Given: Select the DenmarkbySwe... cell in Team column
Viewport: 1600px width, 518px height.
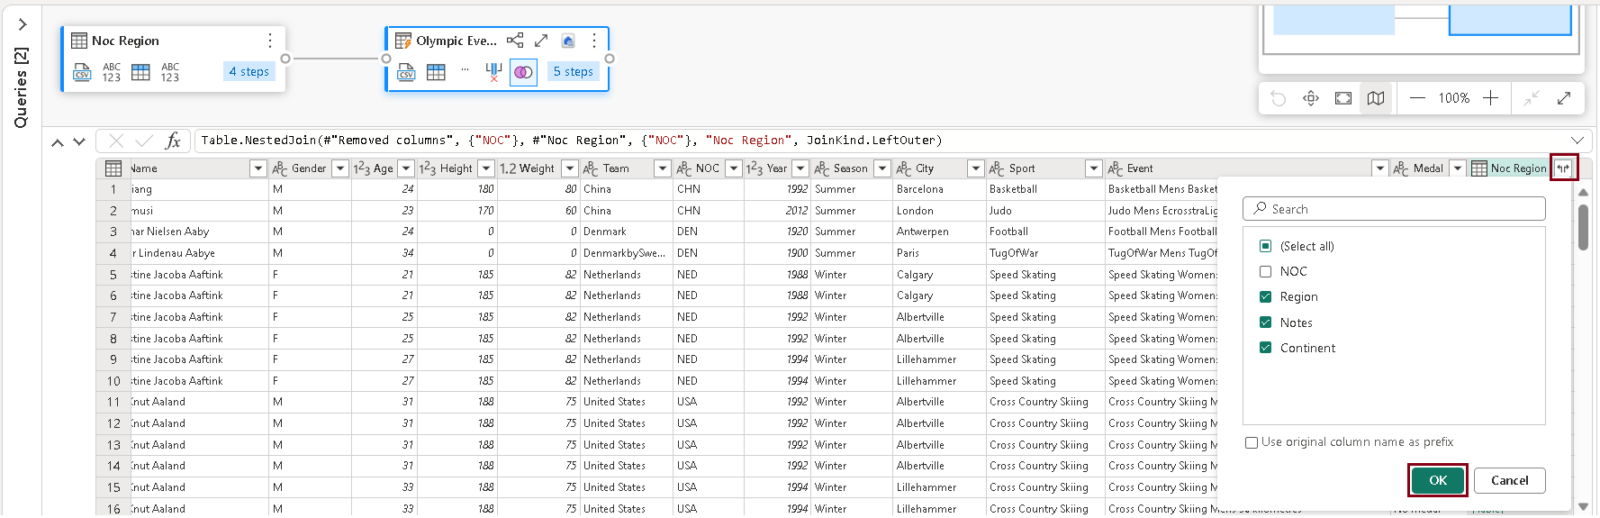Looking at the screenshot, I should click(x=625, y=253).
